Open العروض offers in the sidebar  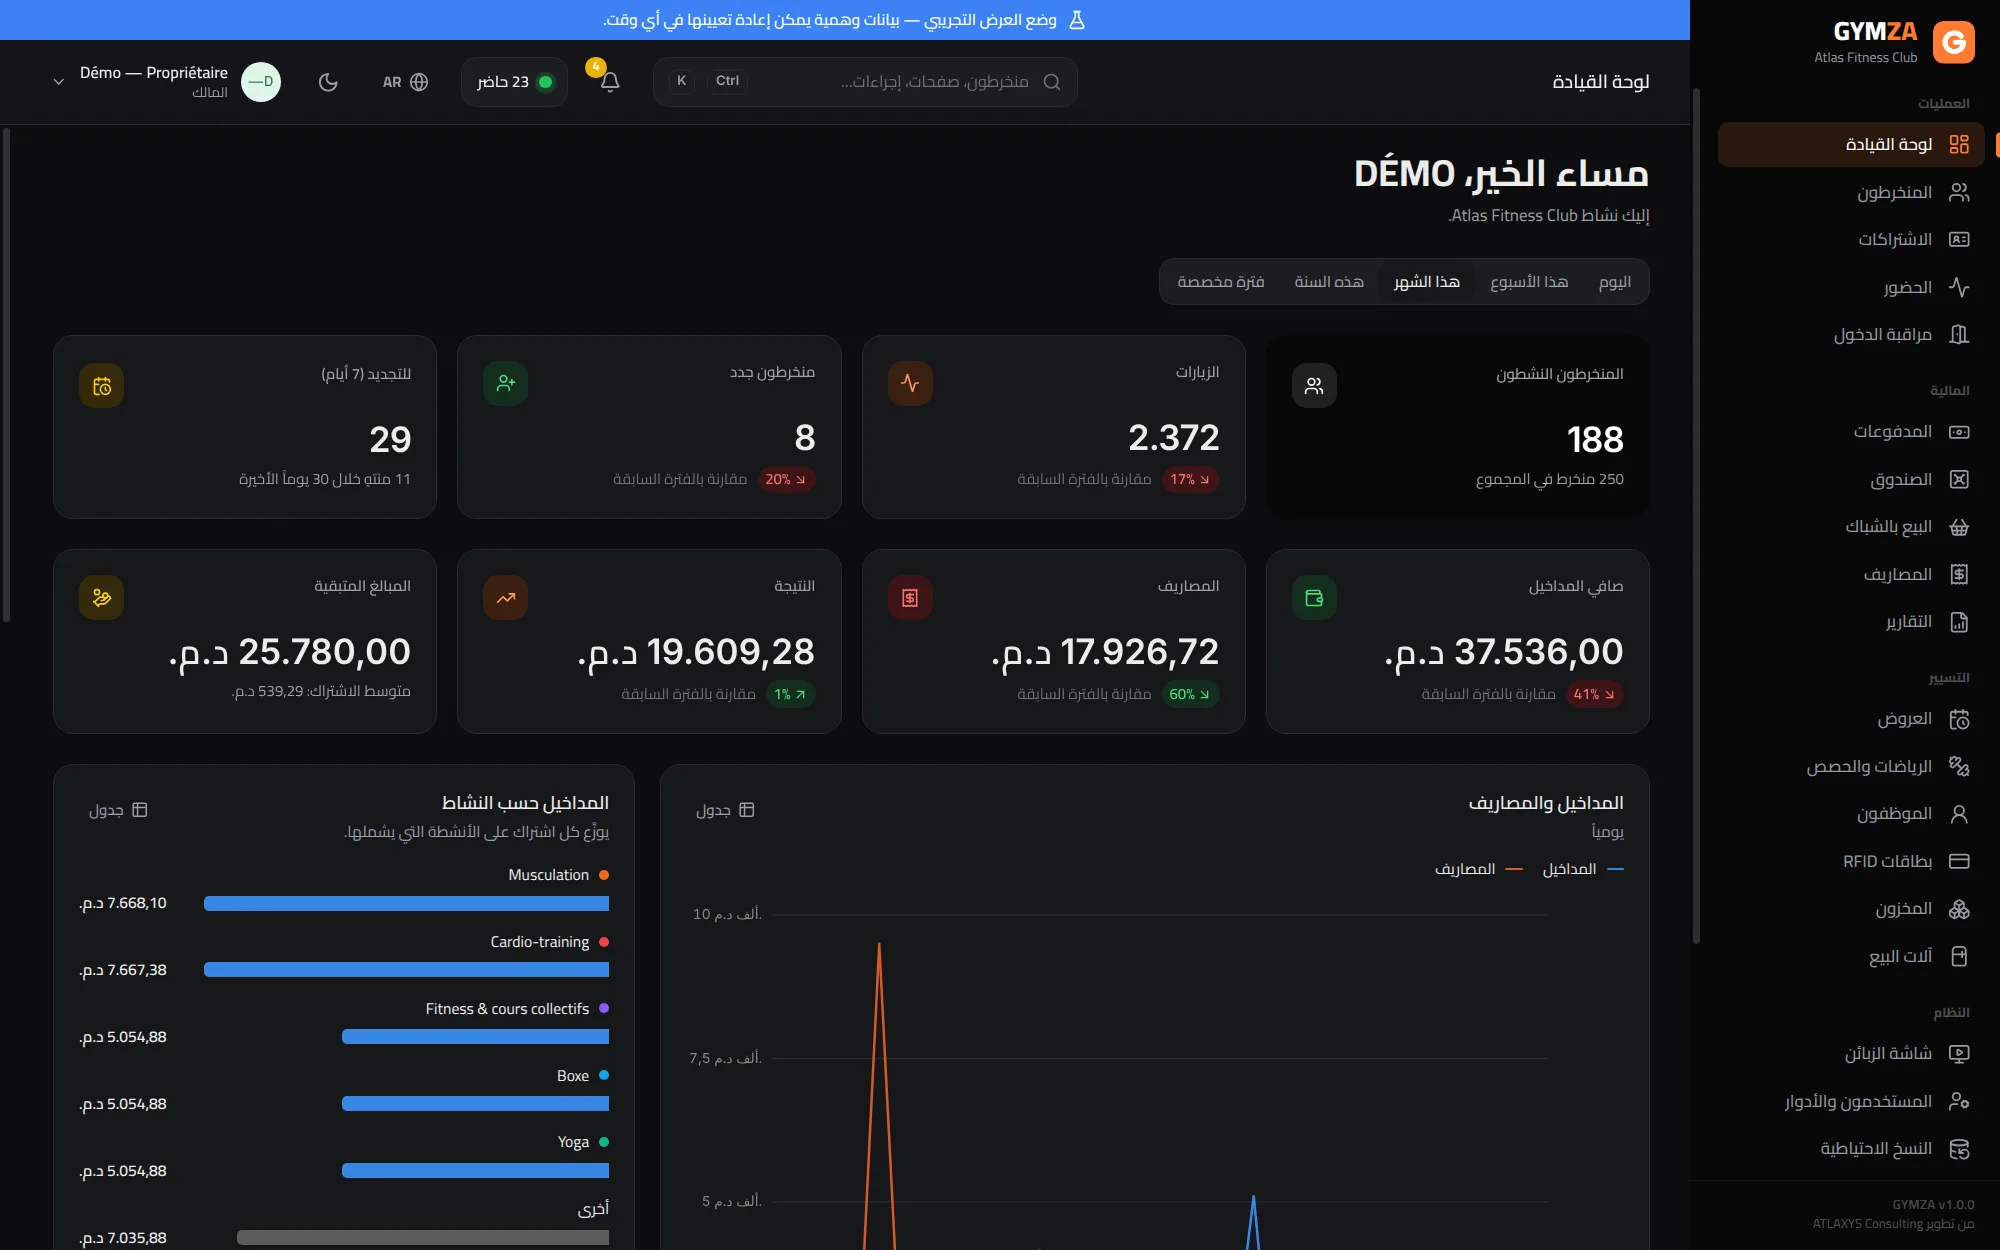point(1851,719)
